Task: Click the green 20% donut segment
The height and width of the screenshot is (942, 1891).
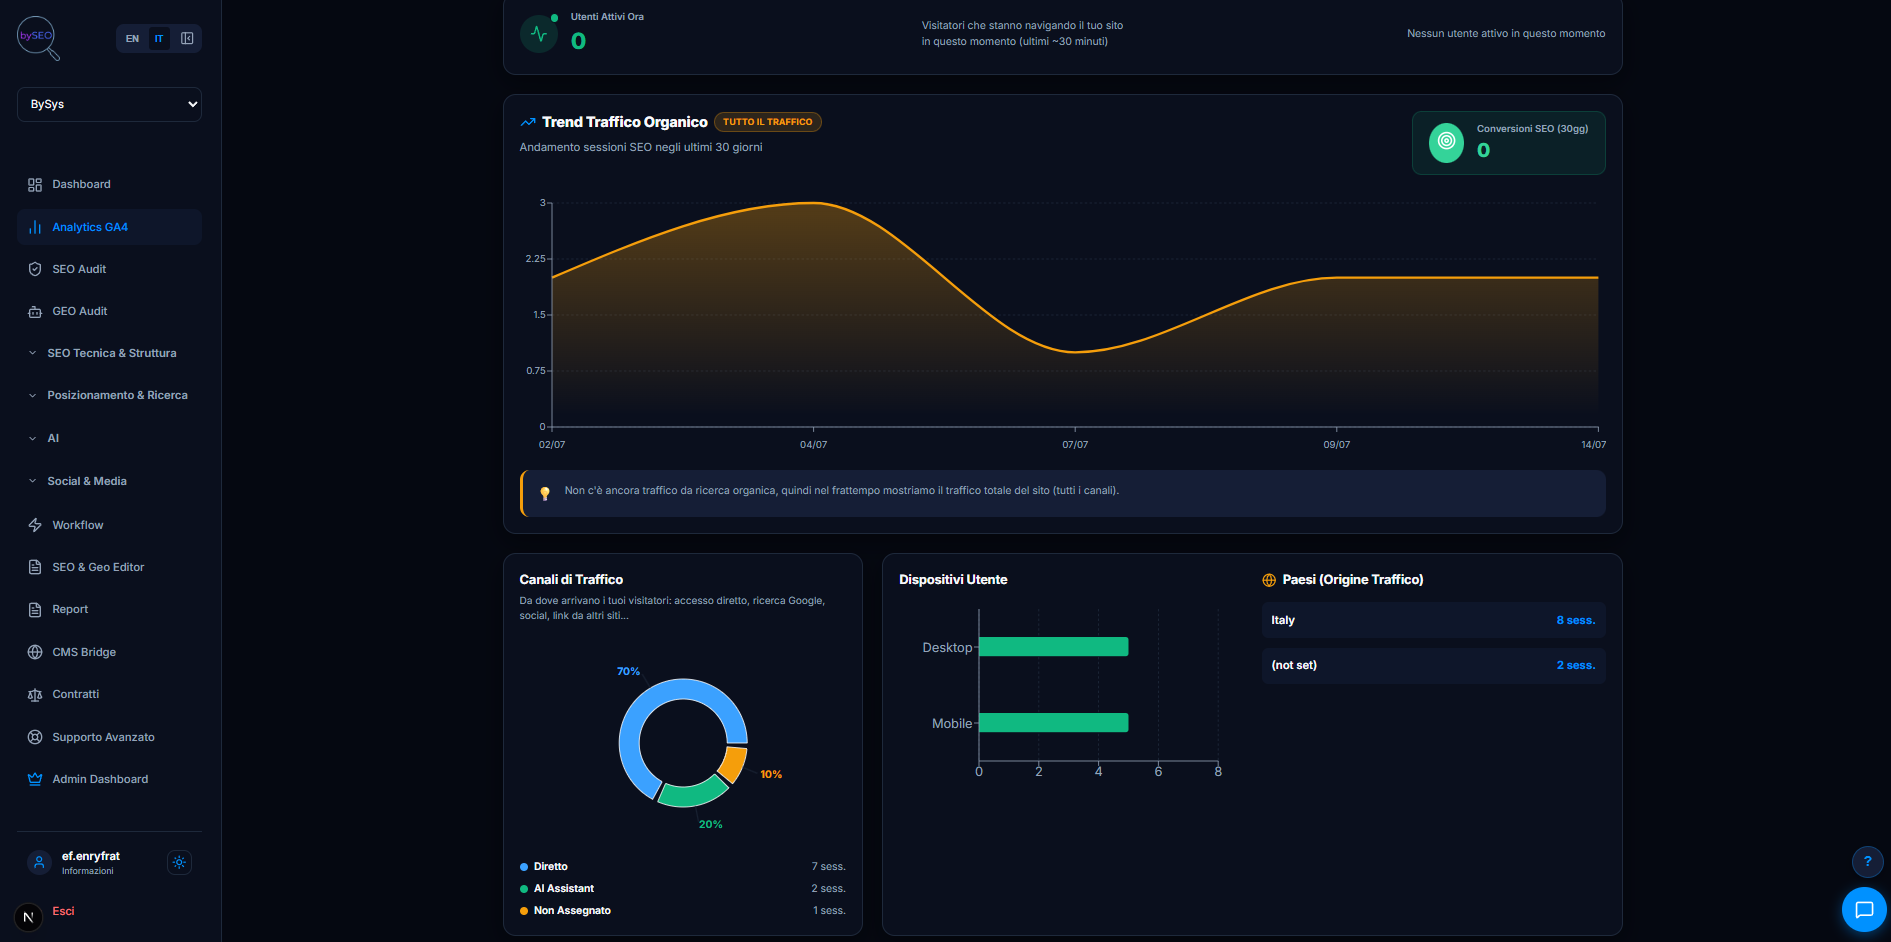Action: [x=693, y=794]
